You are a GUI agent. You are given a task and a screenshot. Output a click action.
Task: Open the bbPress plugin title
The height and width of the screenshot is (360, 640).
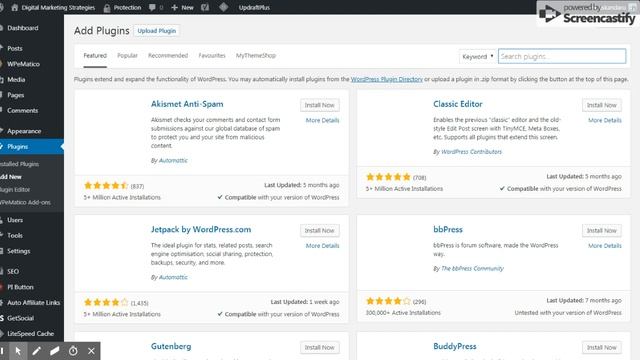click(x=448, y=229)
